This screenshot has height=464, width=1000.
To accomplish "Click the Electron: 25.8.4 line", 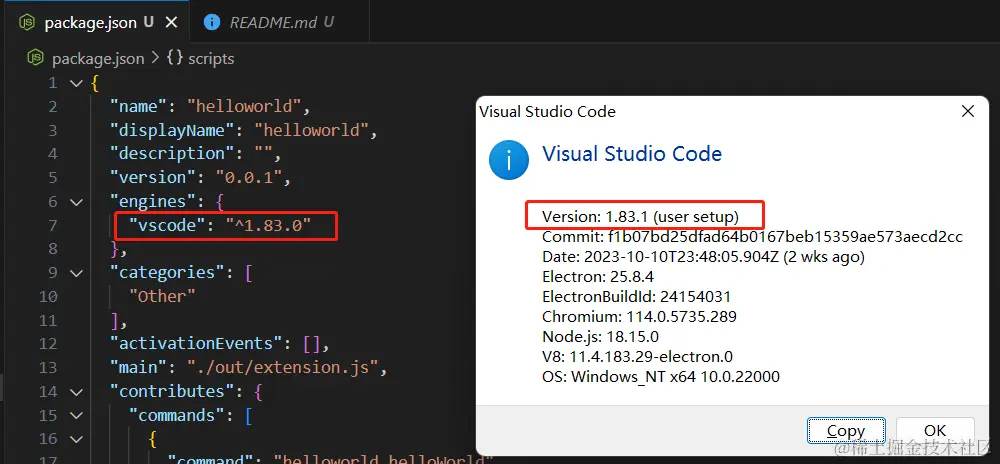I will tap(598, 277).
